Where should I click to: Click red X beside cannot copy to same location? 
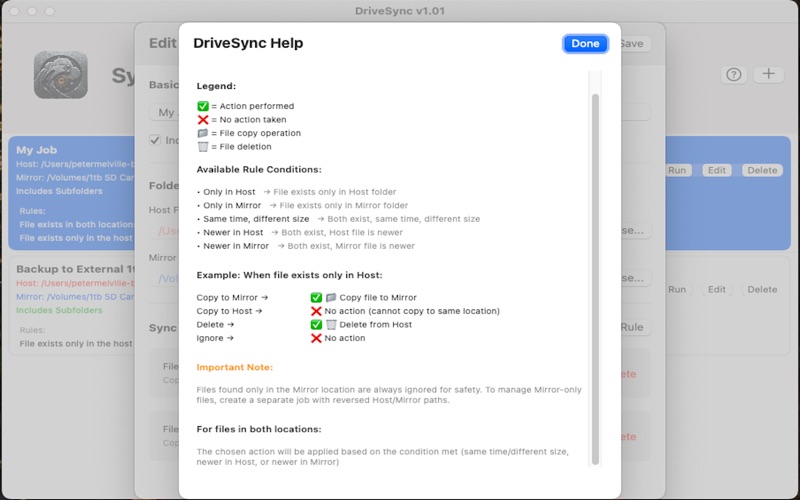(x=316, y=311)
